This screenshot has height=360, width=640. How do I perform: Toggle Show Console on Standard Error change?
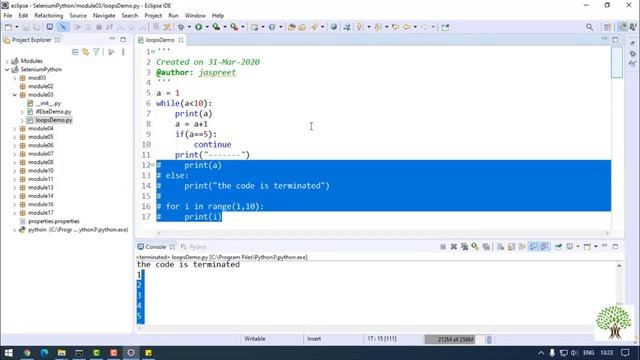(544, 247)
